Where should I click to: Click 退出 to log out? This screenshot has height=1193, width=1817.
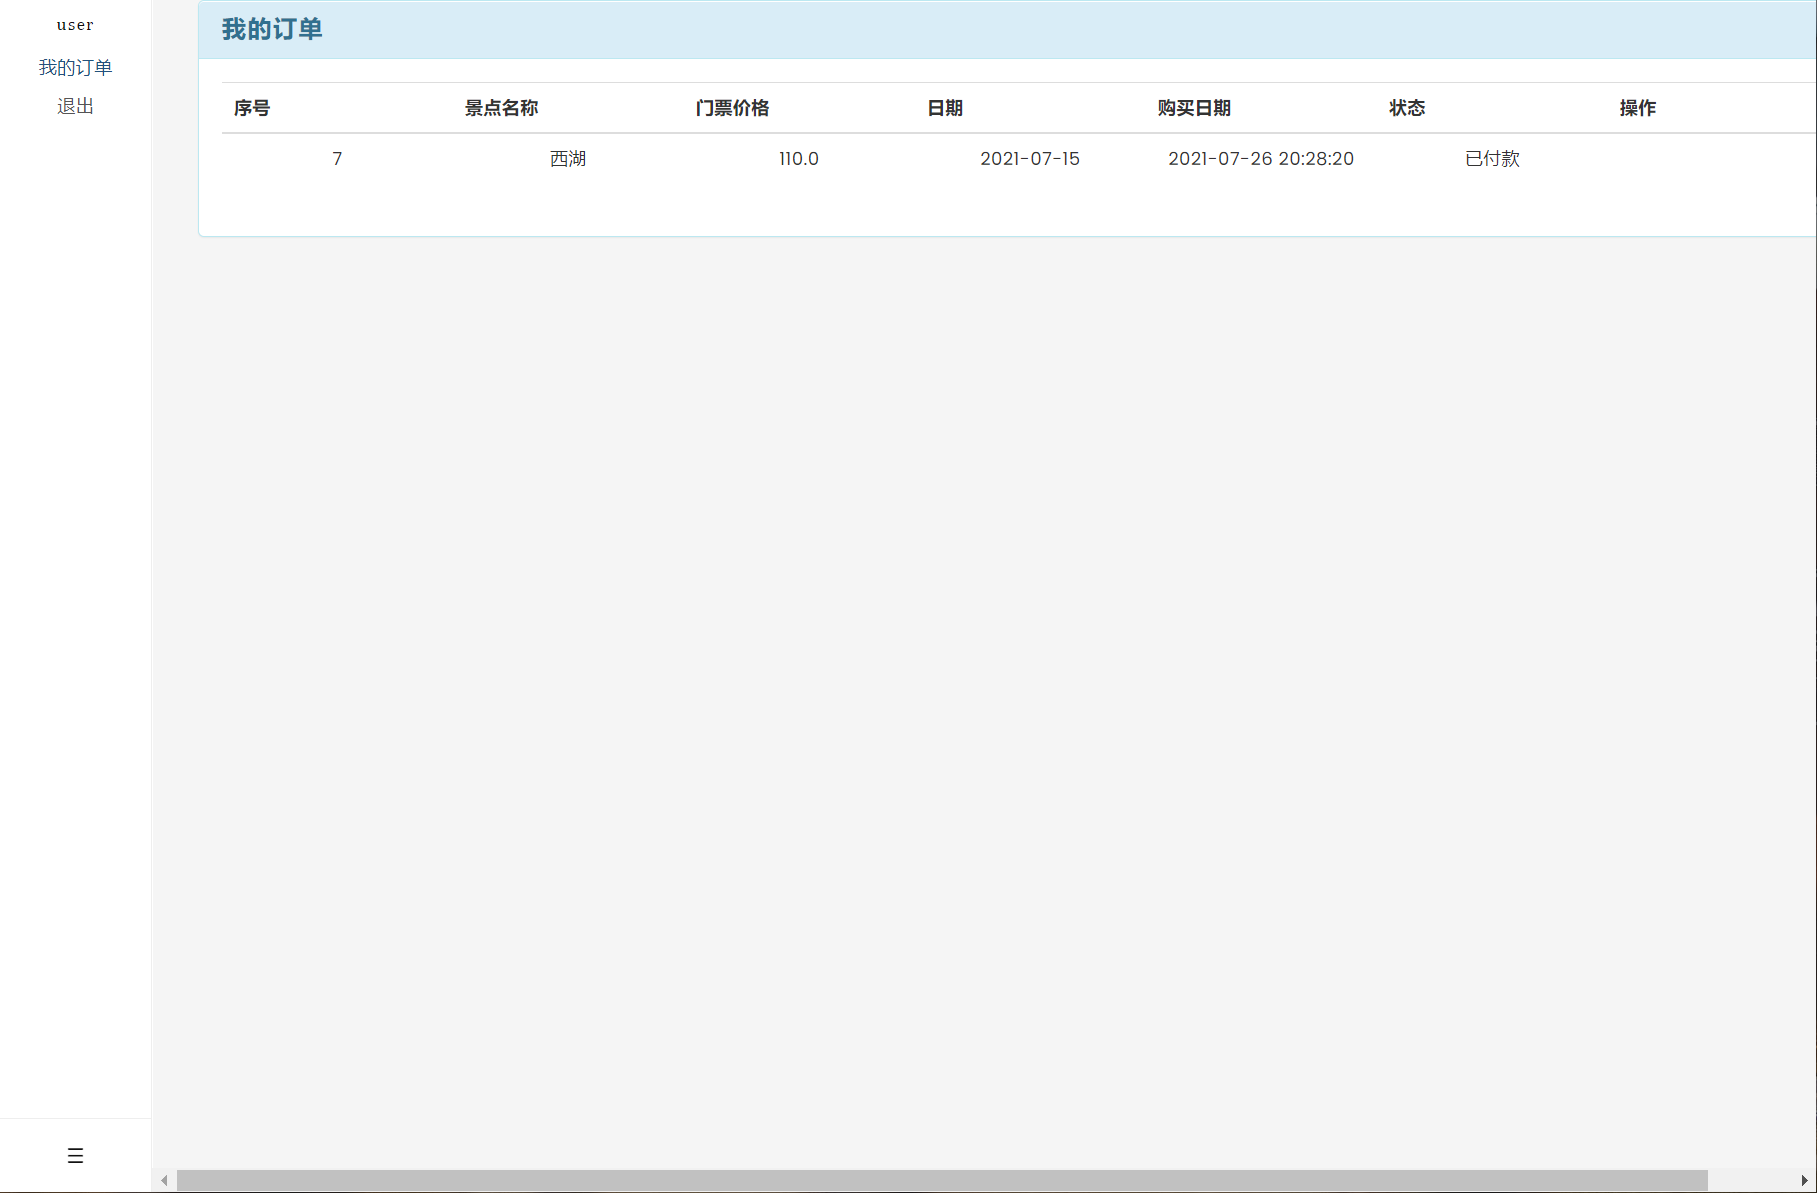[x=74, y=106]
